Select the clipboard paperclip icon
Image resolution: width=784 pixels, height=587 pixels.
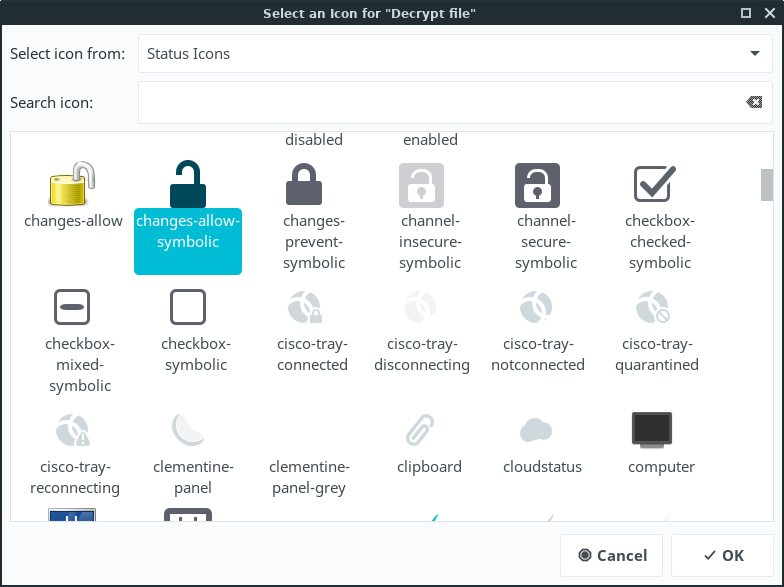(x=421, y=430)
